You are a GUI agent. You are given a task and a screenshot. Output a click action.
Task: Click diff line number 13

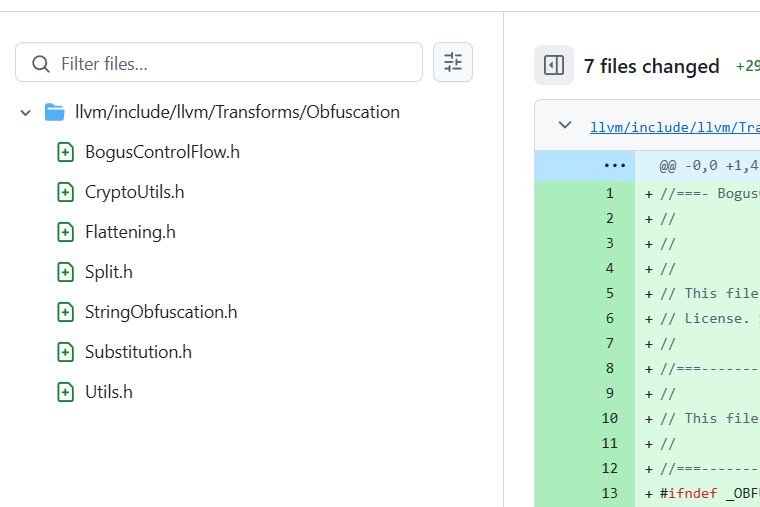610,493
